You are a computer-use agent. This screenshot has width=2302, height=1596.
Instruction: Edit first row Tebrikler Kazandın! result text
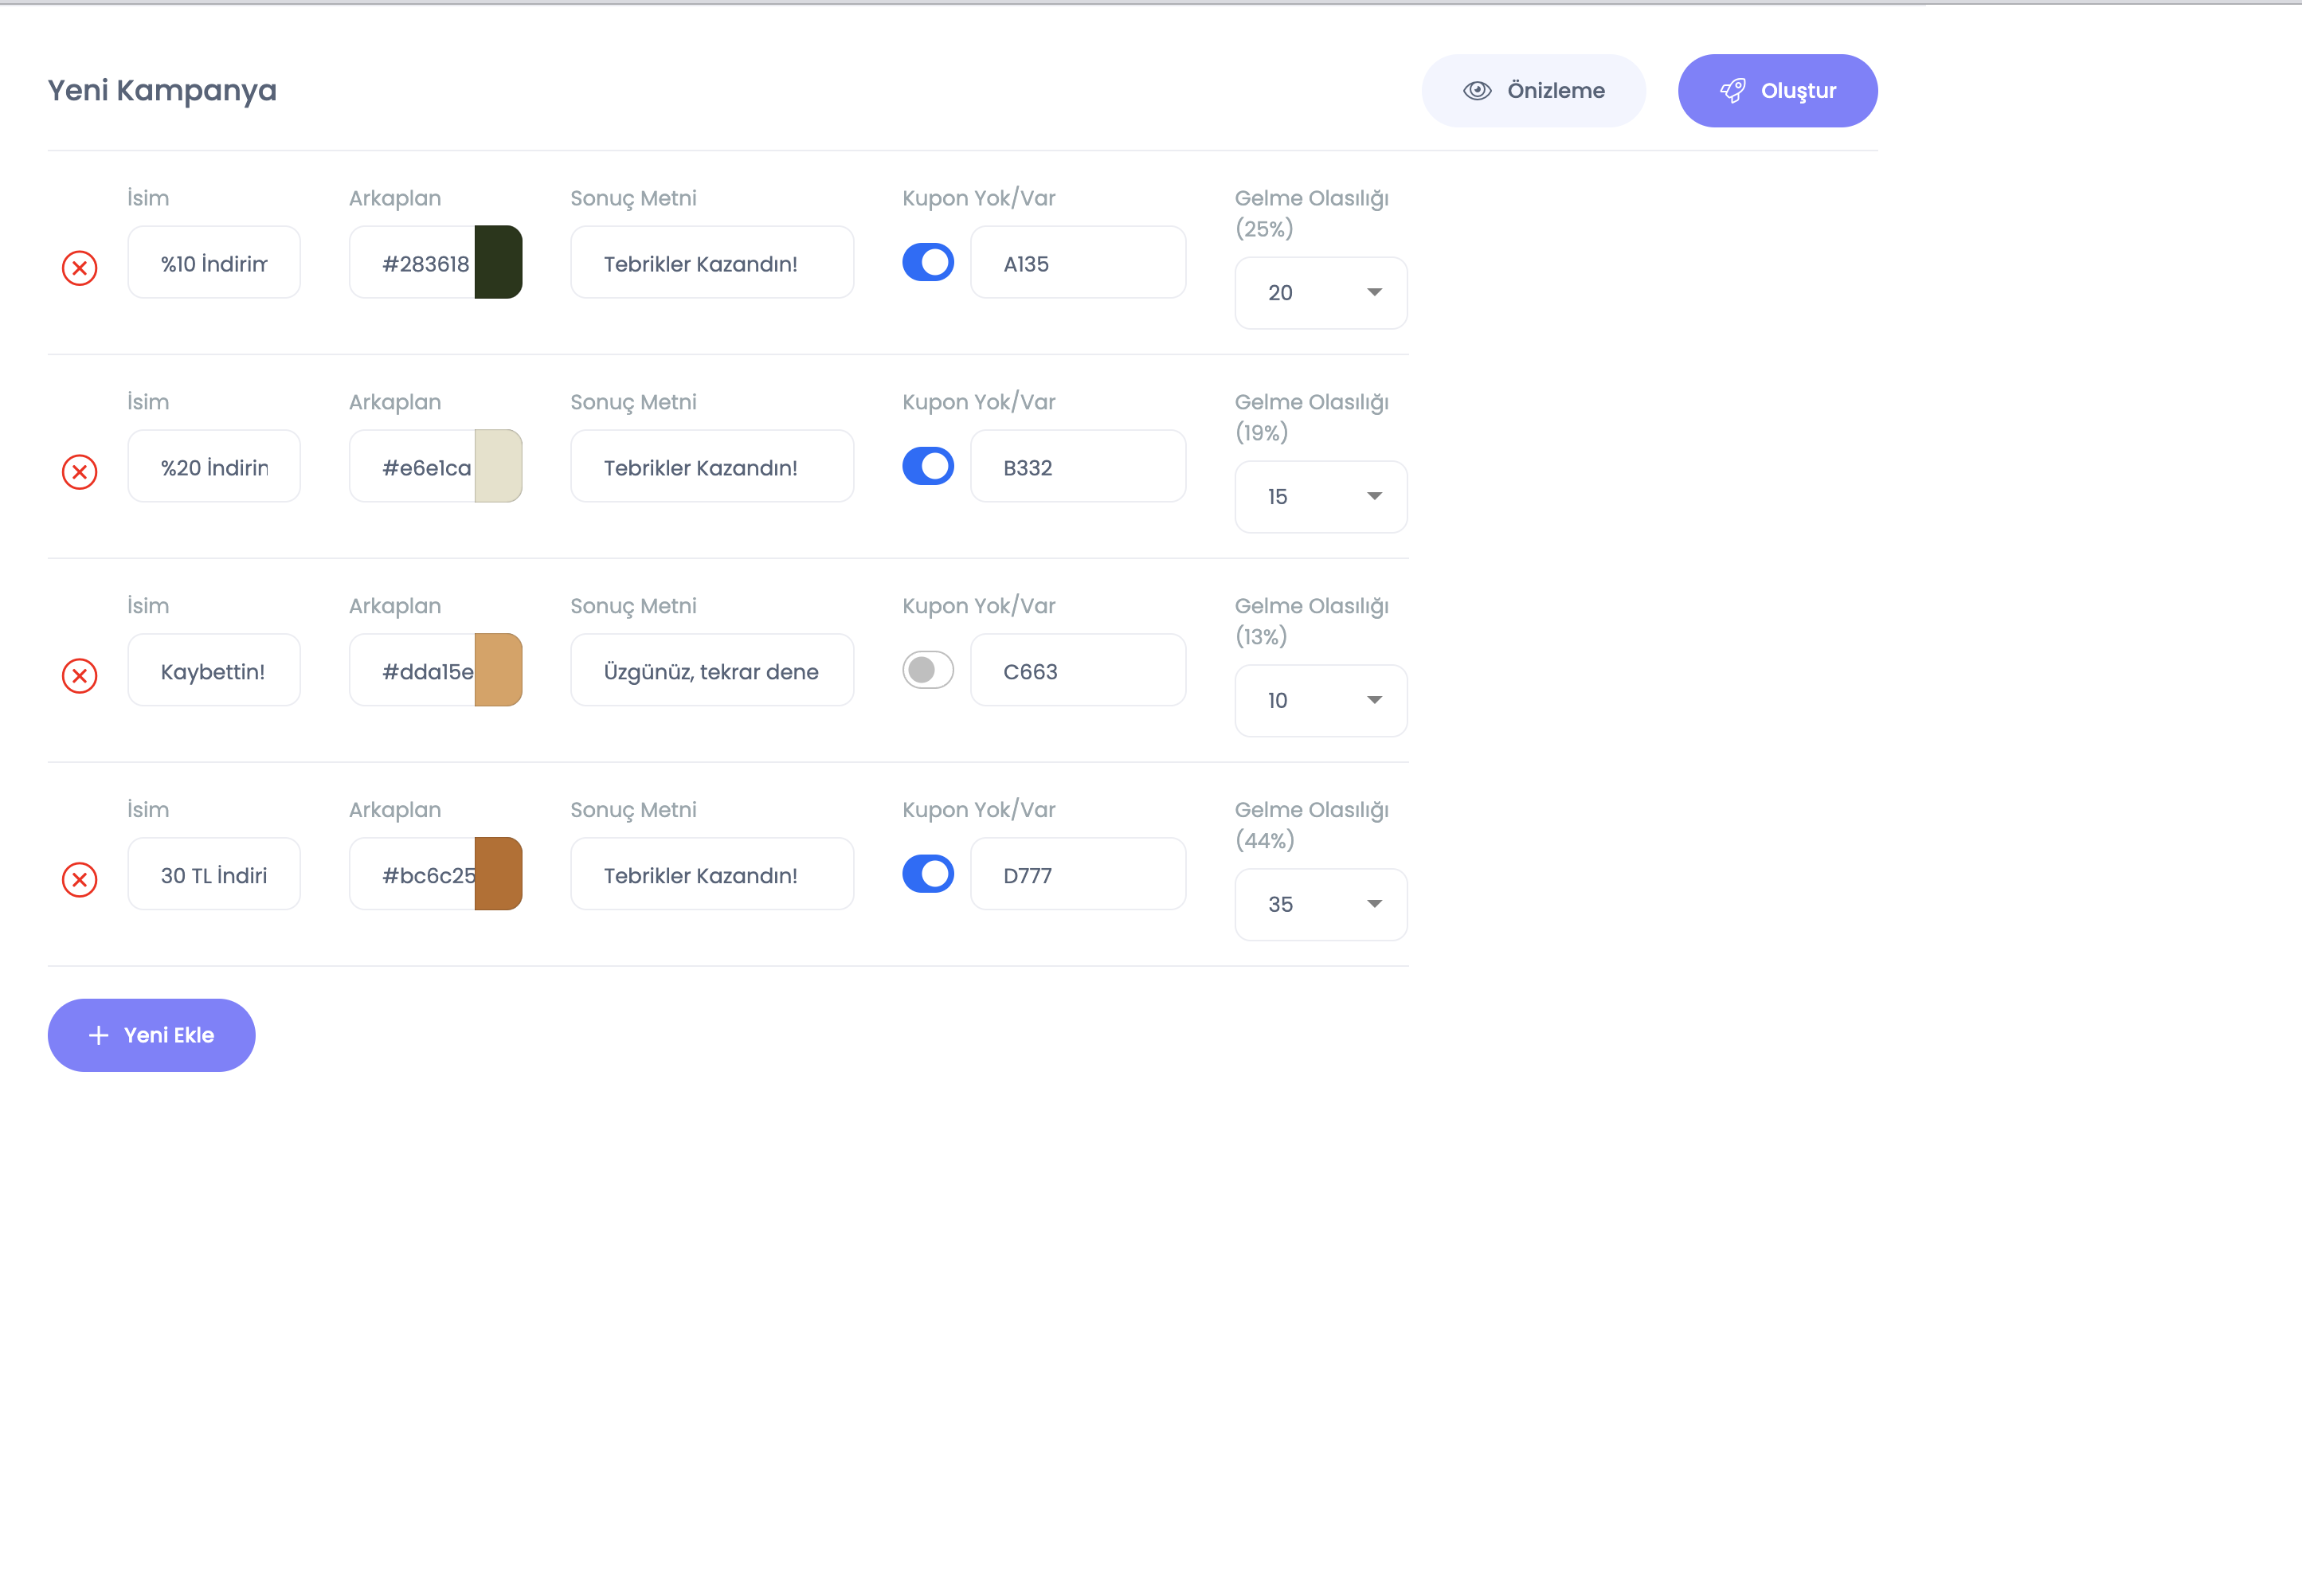pyautogui.click(x=712, y=263)
